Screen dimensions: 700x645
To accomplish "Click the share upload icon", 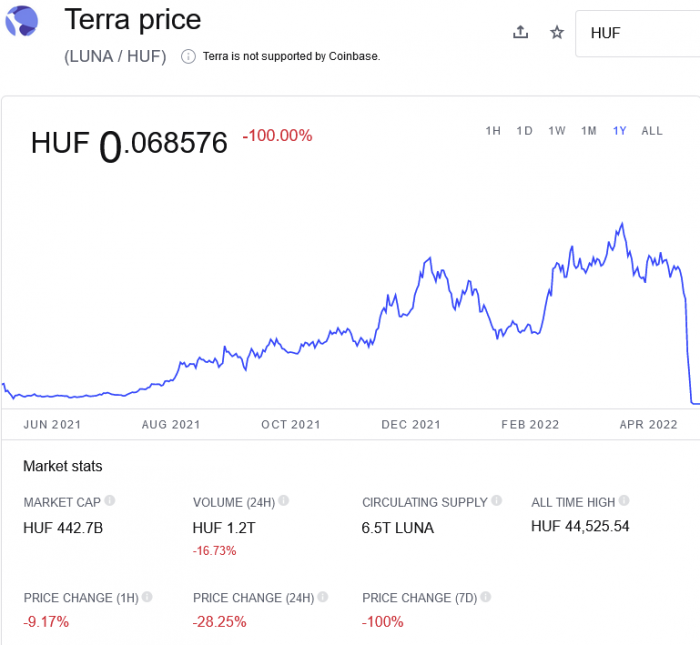I will (520, 32).
